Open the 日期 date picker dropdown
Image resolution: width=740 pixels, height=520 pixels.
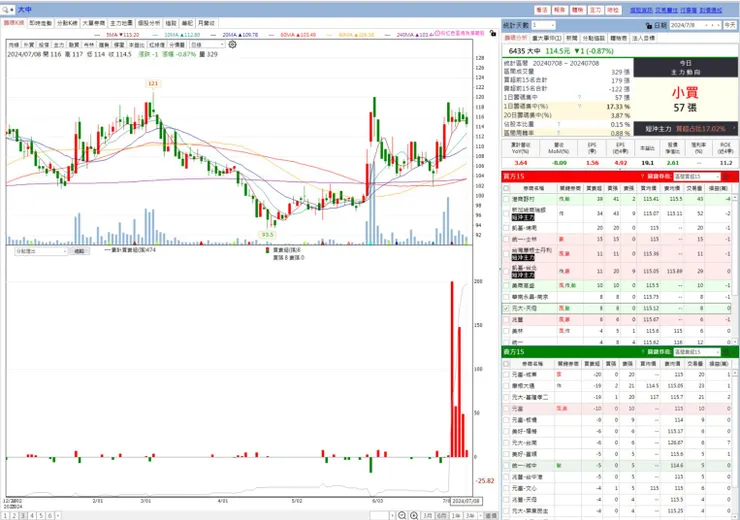706,25
